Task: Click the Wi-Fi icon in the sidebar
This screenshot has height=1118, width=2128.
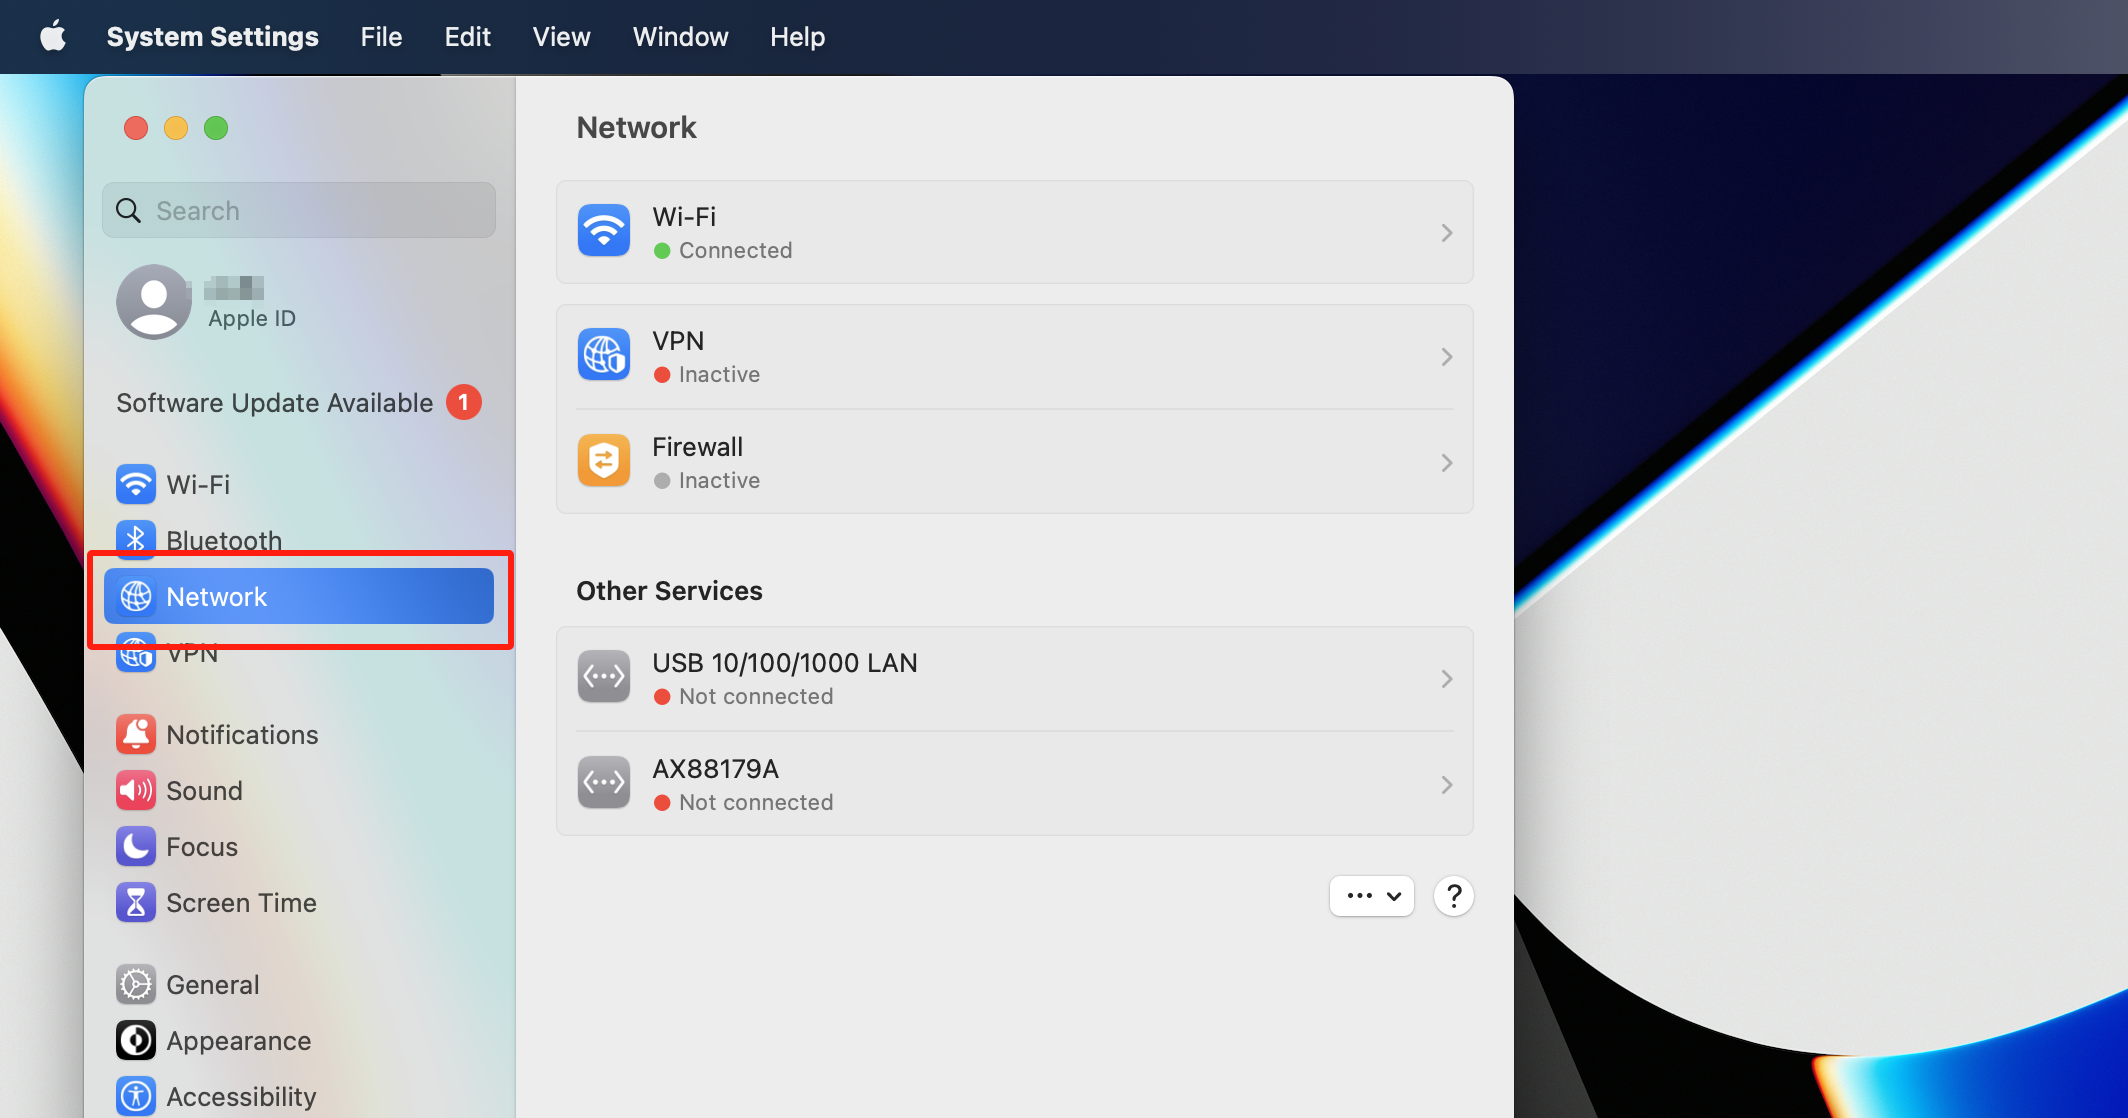Action: (136, 484)
